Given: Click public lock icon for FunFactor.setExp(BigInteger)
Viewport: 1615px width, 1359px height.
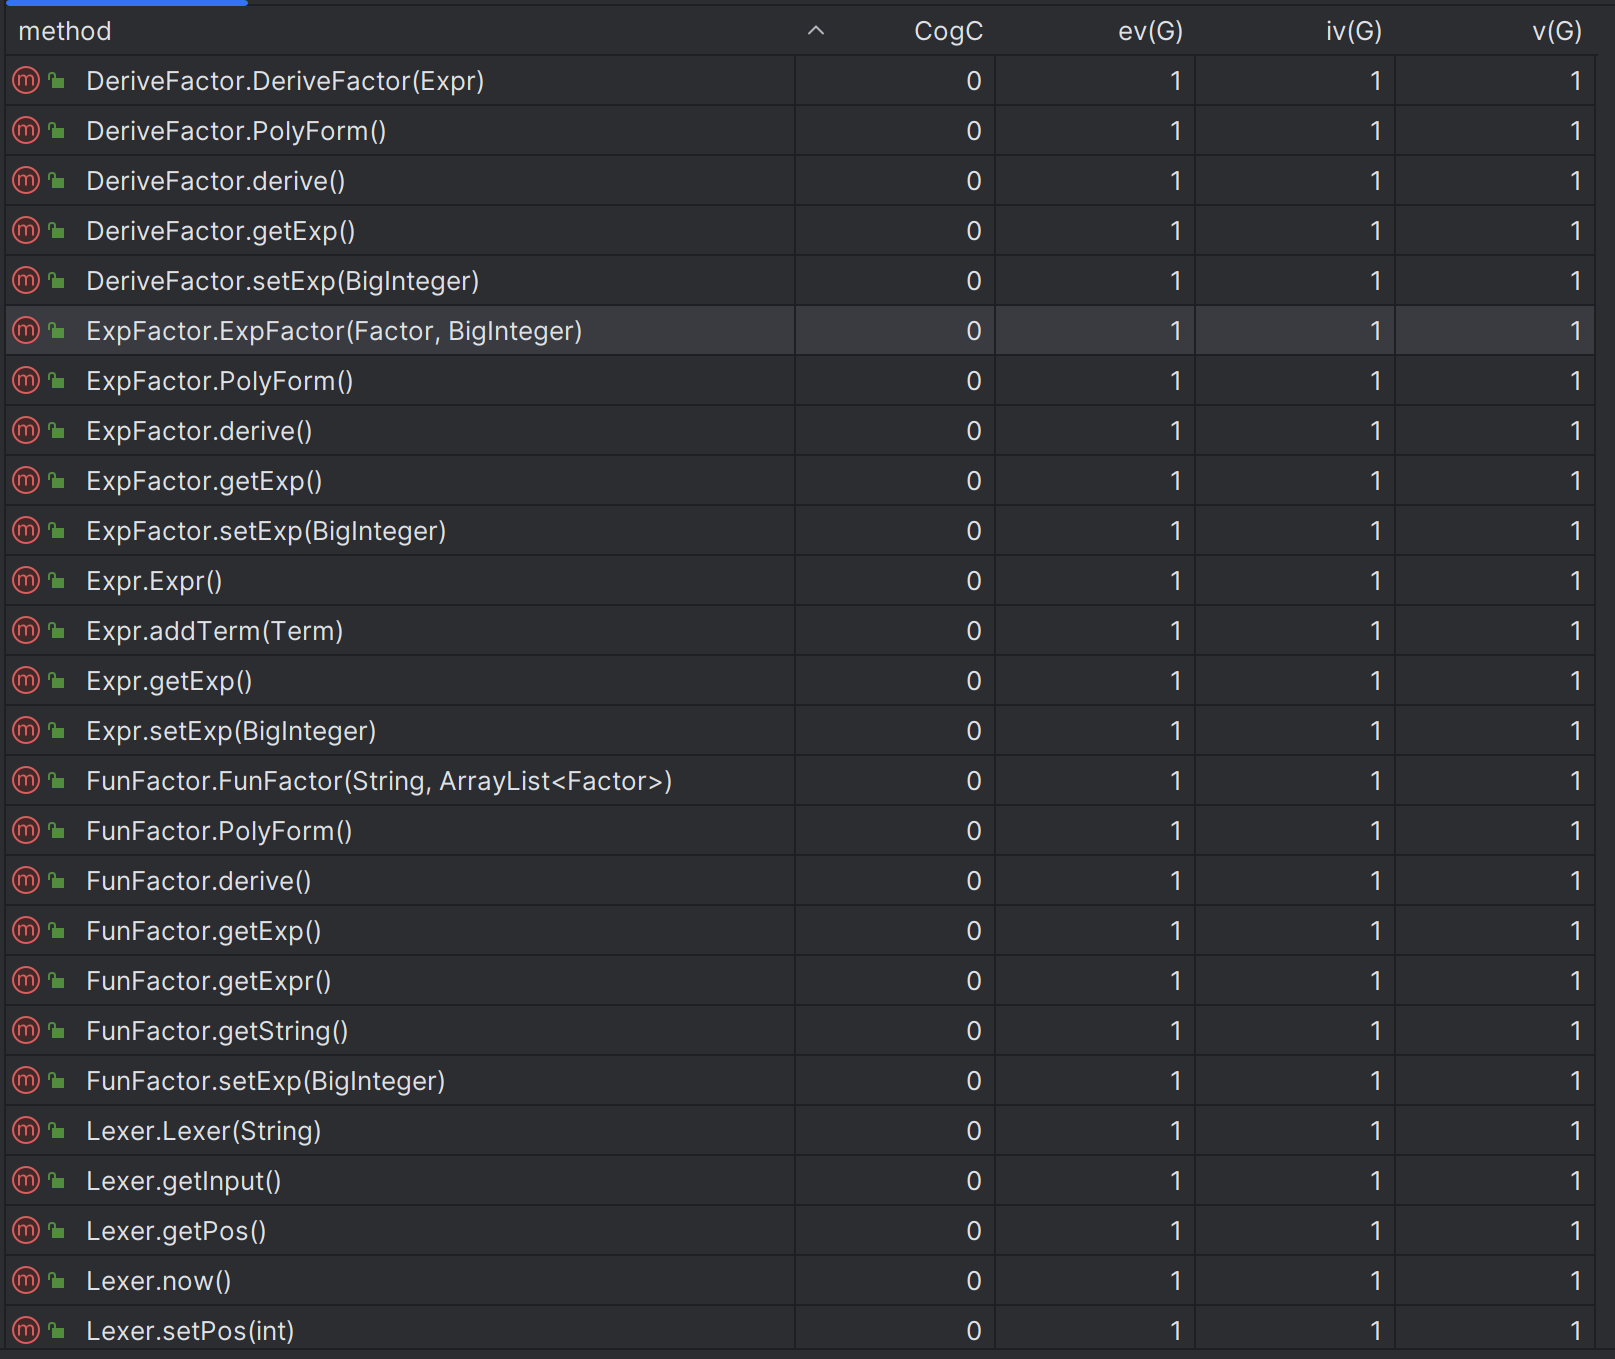Looking at the screenshot, I should (57, 1080).
